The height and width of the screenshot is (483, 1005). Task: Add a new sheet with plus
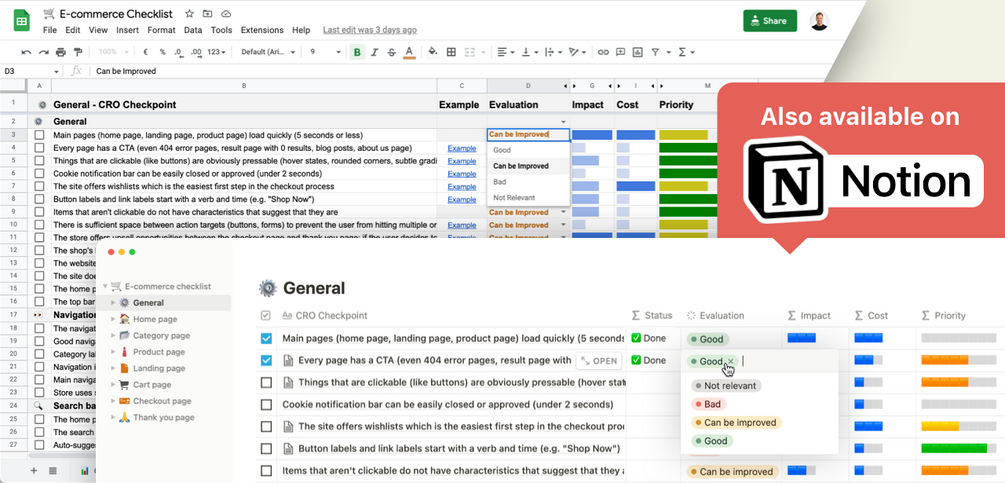[34, 470]
